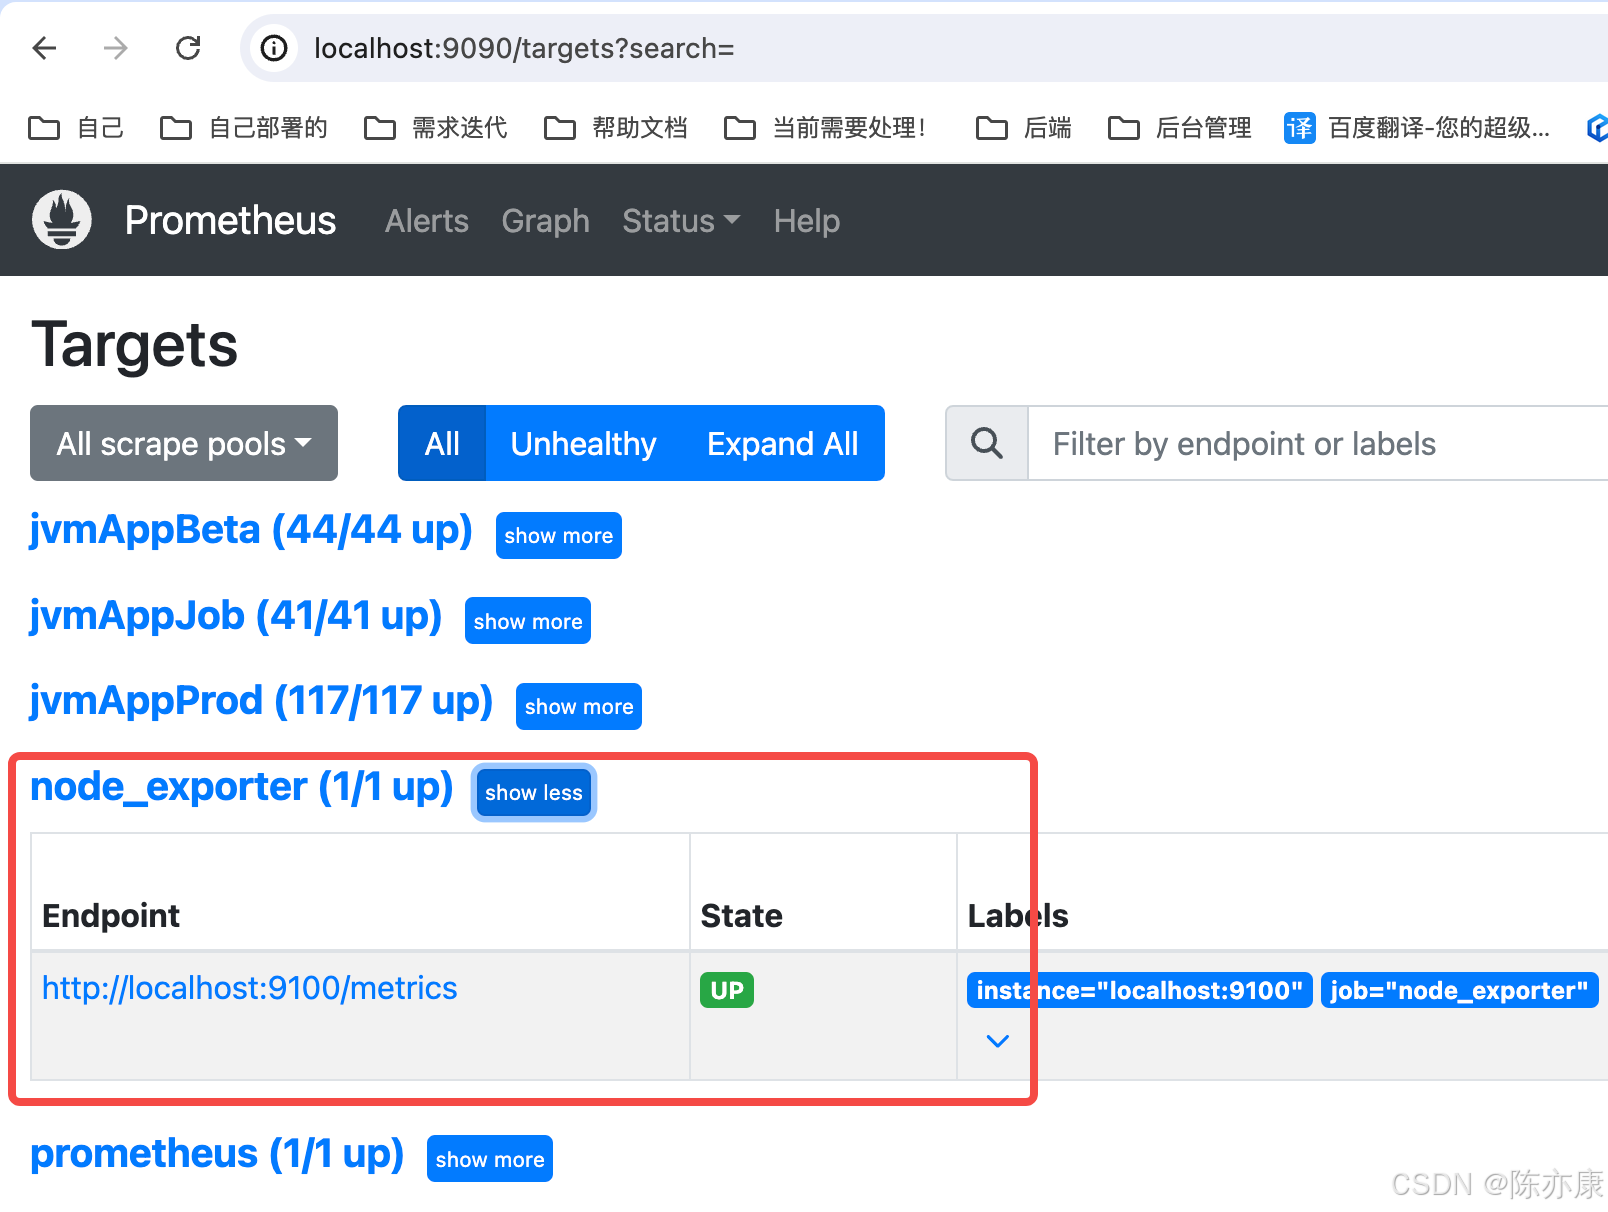Reload the page with refresh icon
The image size is (1608, 1212).
188,48
